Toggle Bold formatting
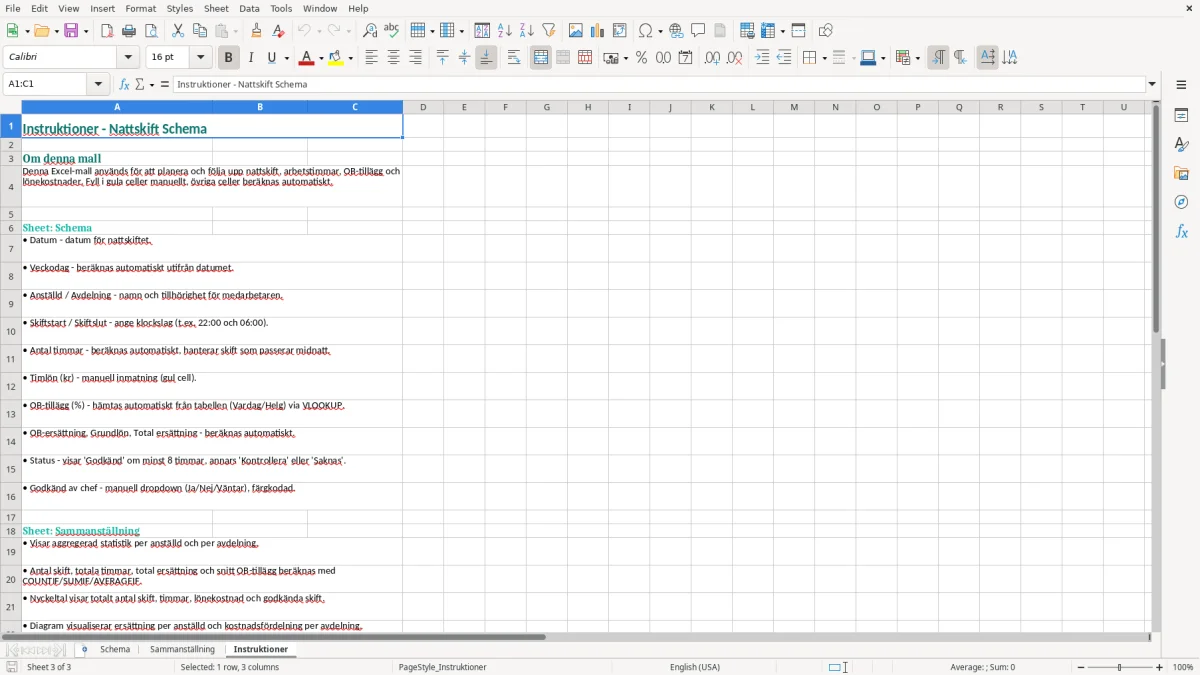This screenshot has width=1200, height=675. pos(228,58)
